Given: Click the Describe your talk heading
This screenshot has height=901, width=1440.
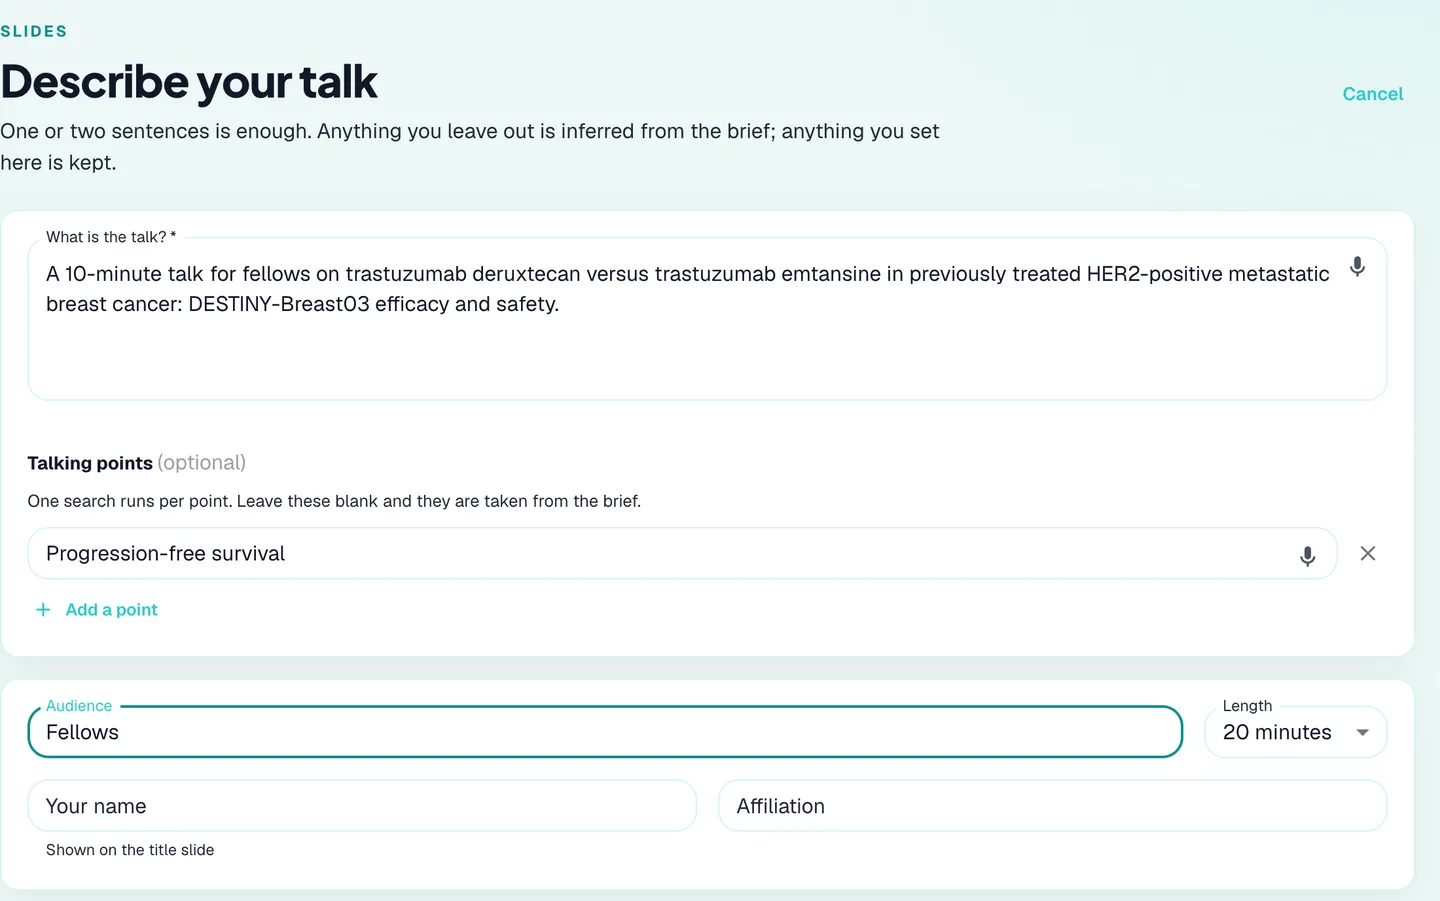Looking at the screenshot, I should (x=189, y=82).
